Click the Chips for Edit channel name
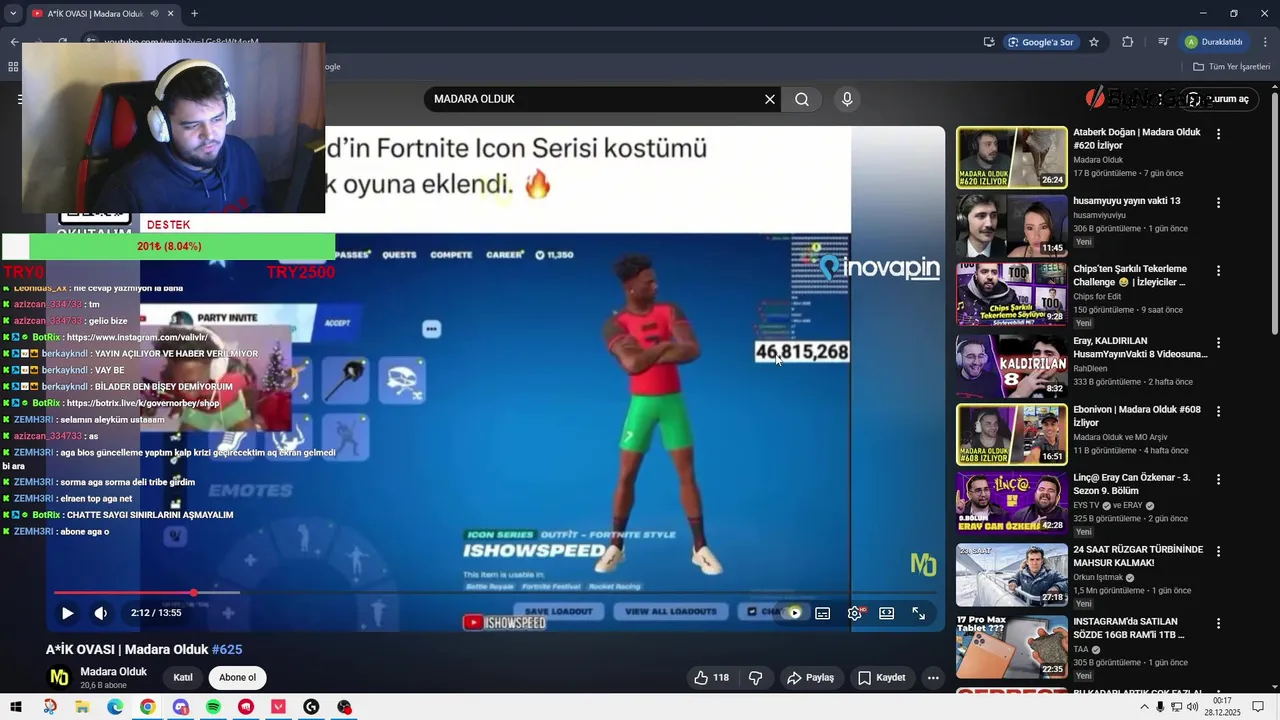The height and width of the screenshot is (720, 1280). [x=1100, y=296]
